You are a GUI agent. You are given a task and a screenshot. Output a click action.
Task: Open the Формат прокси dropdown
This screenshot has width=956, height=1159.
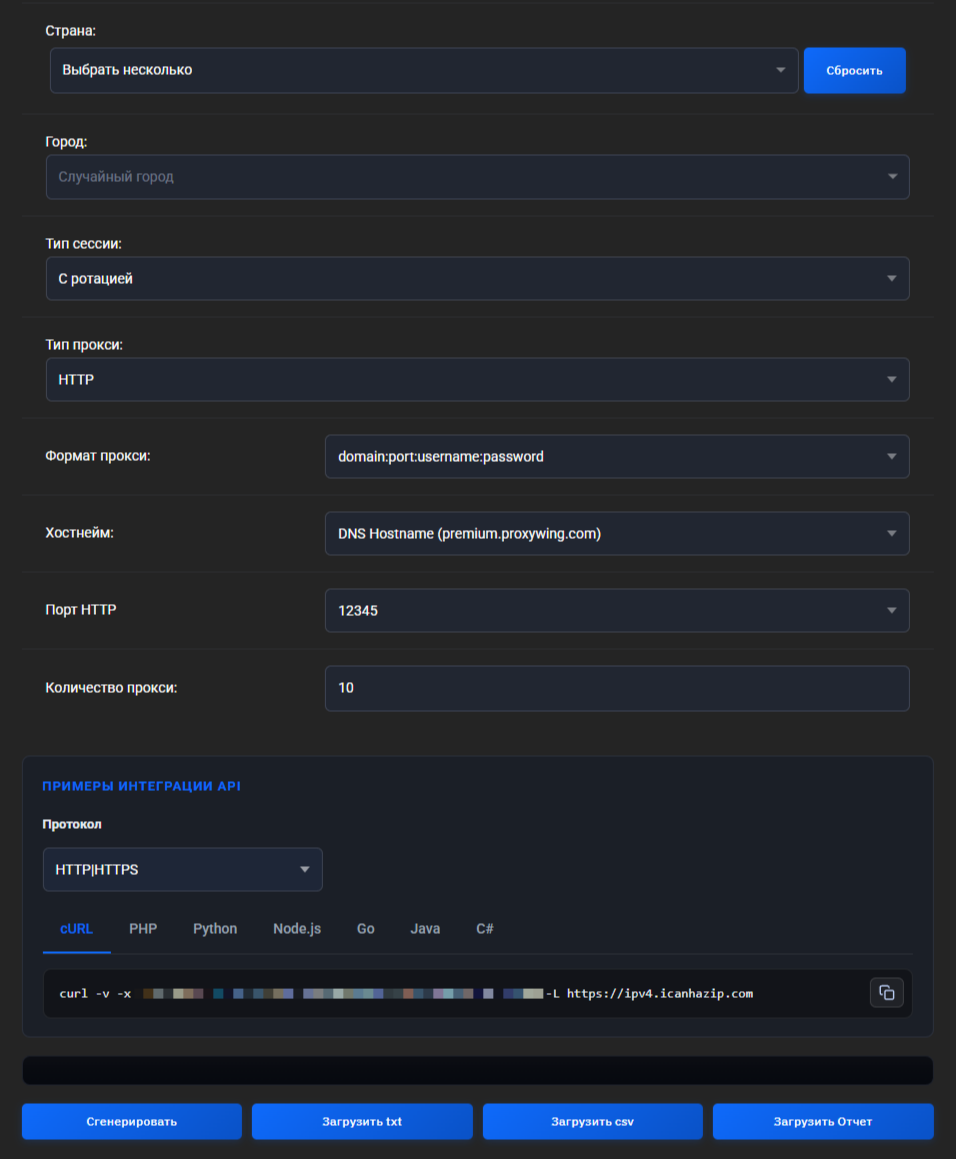[617, 457]
